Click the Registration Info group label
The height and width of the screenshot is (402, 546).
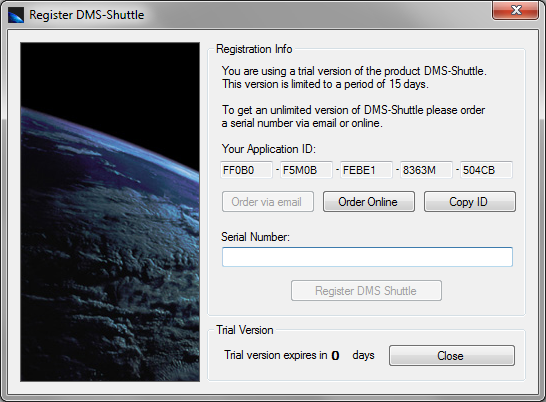tap(254, 49)
